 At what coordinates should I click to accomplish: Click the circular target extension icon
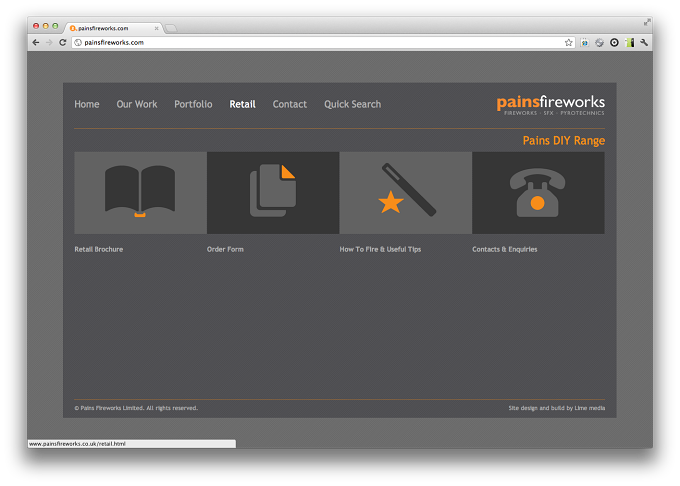[614, 42]
